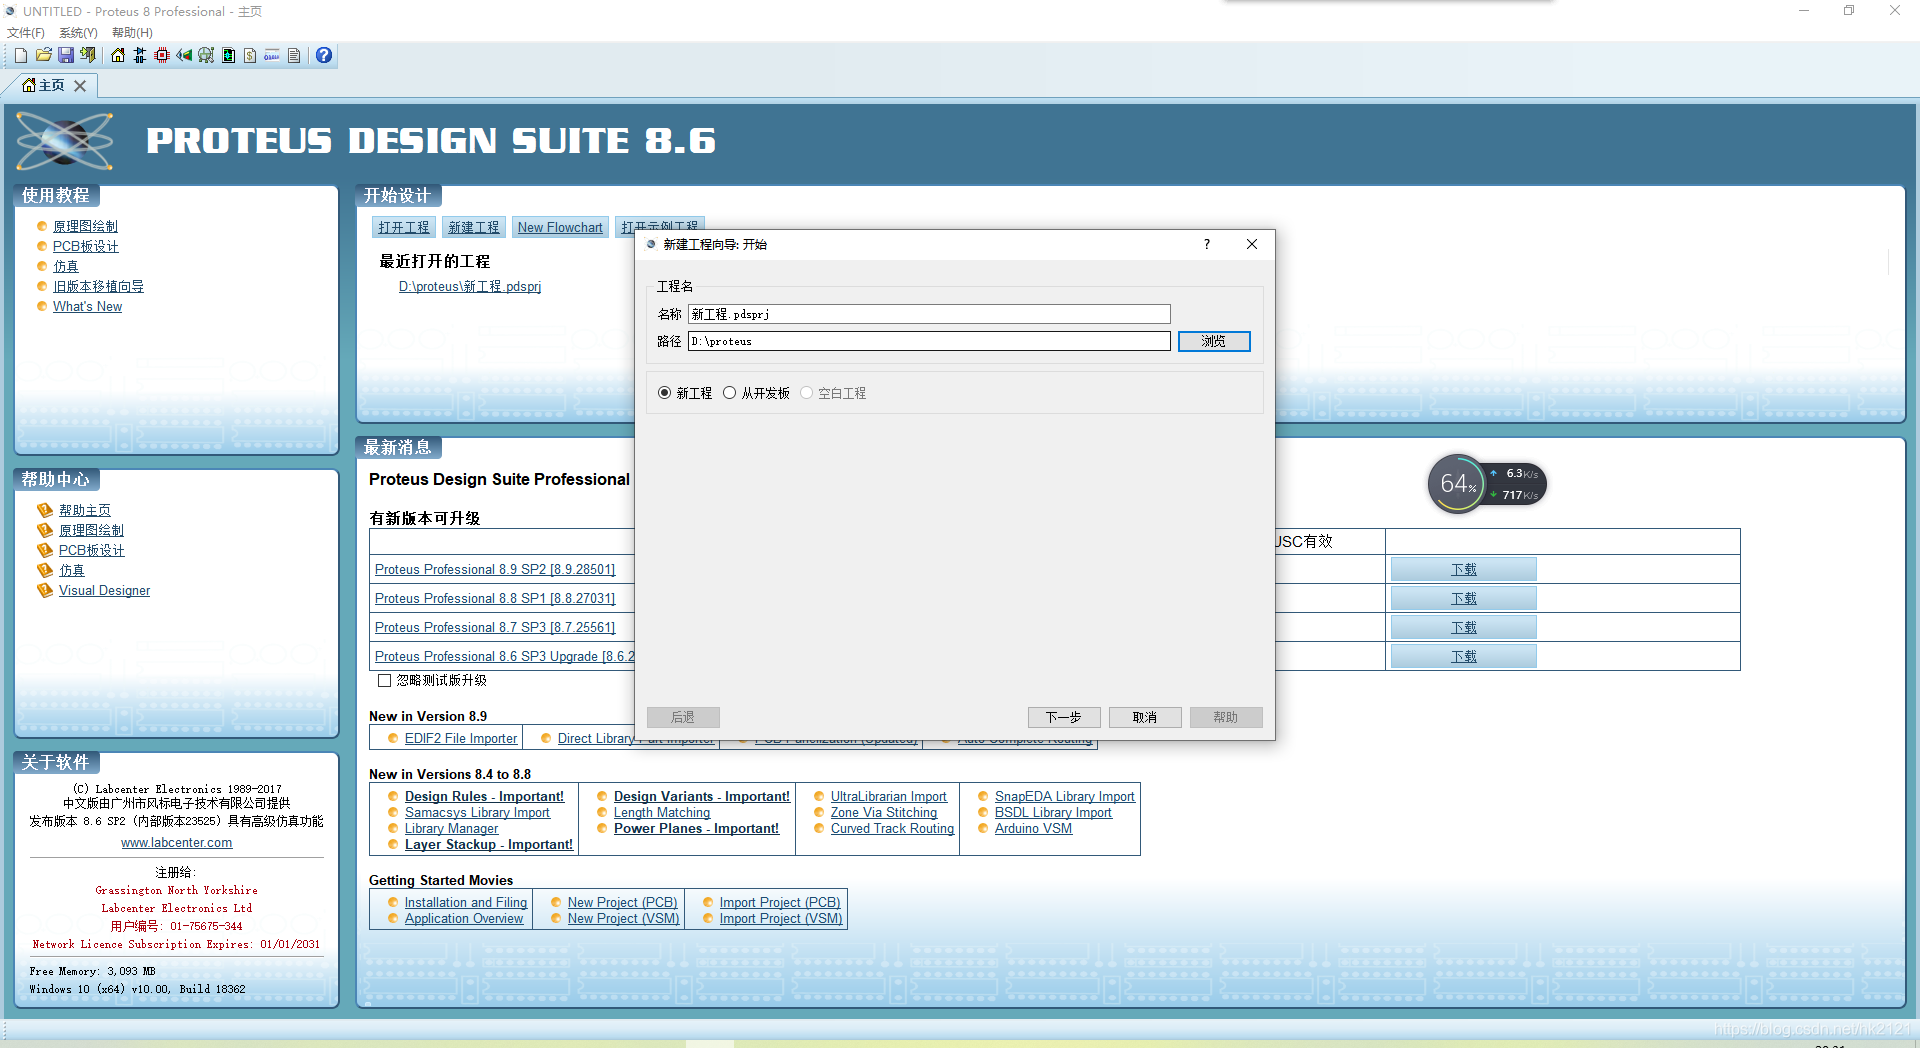This screenshot has height=1048, width=1920.
Task: Close the 主页 tab with its X
Action: 80,86
